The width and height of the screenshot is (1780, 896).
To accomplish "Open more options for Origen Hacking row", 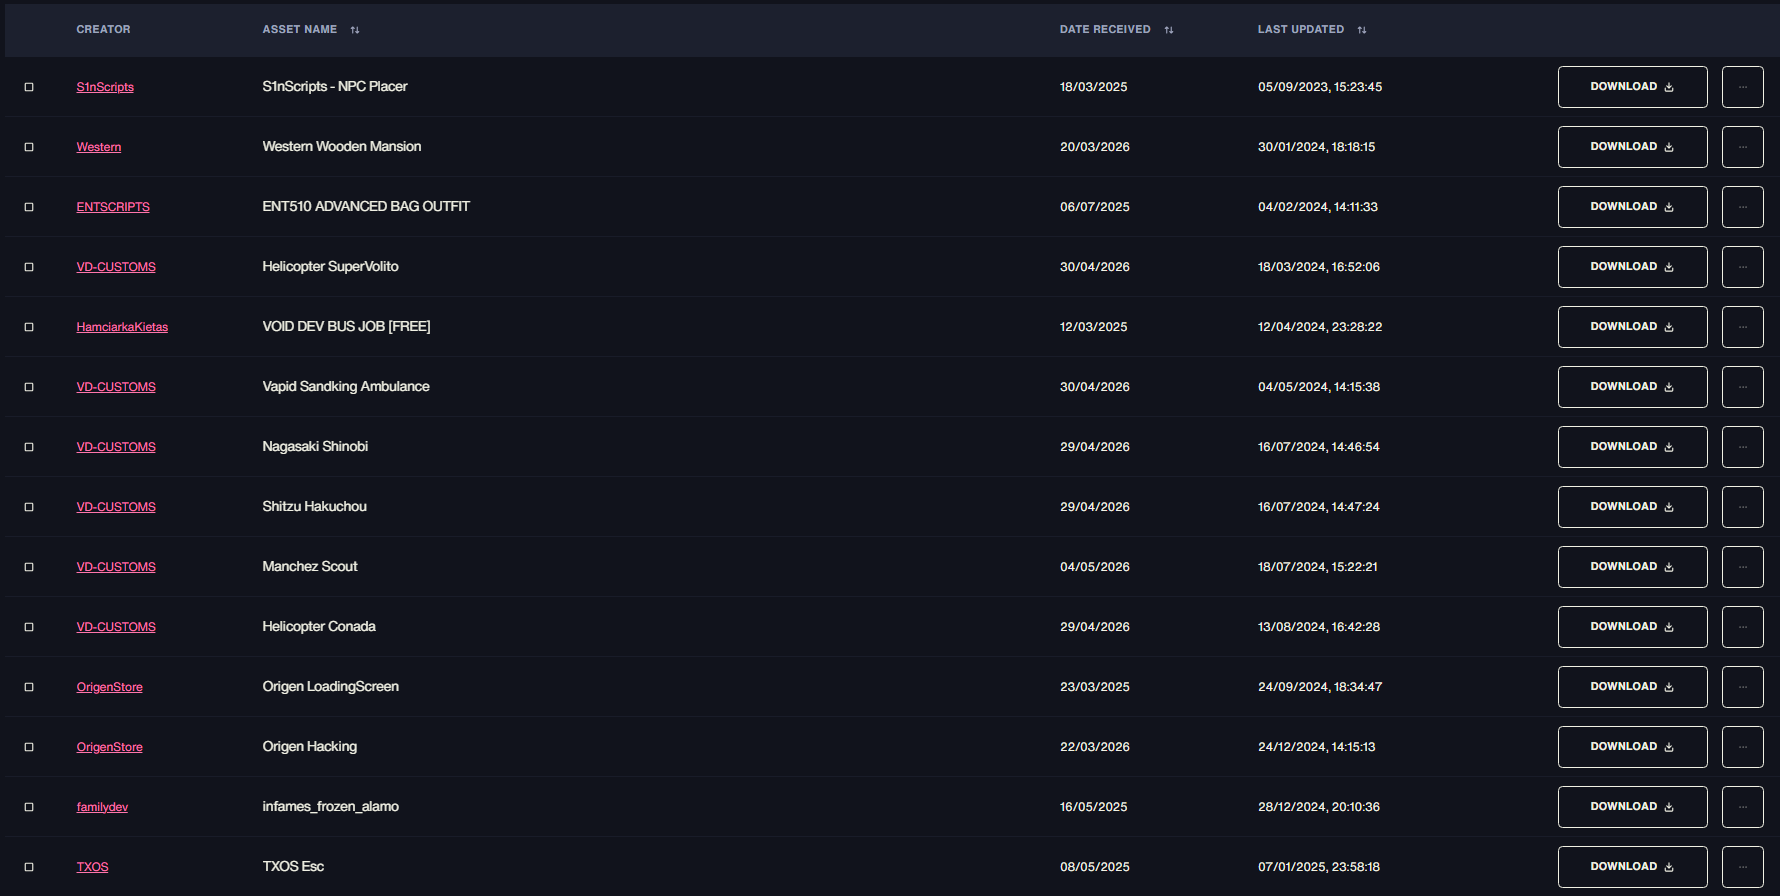I will [1742, 747].
